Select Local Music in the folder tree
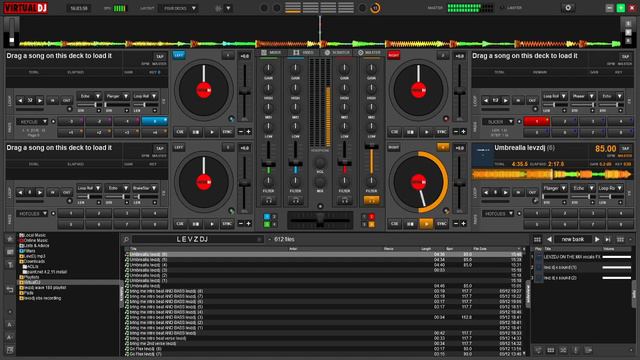The height and width of the screenshot is (360, 640). pos(35,236)
